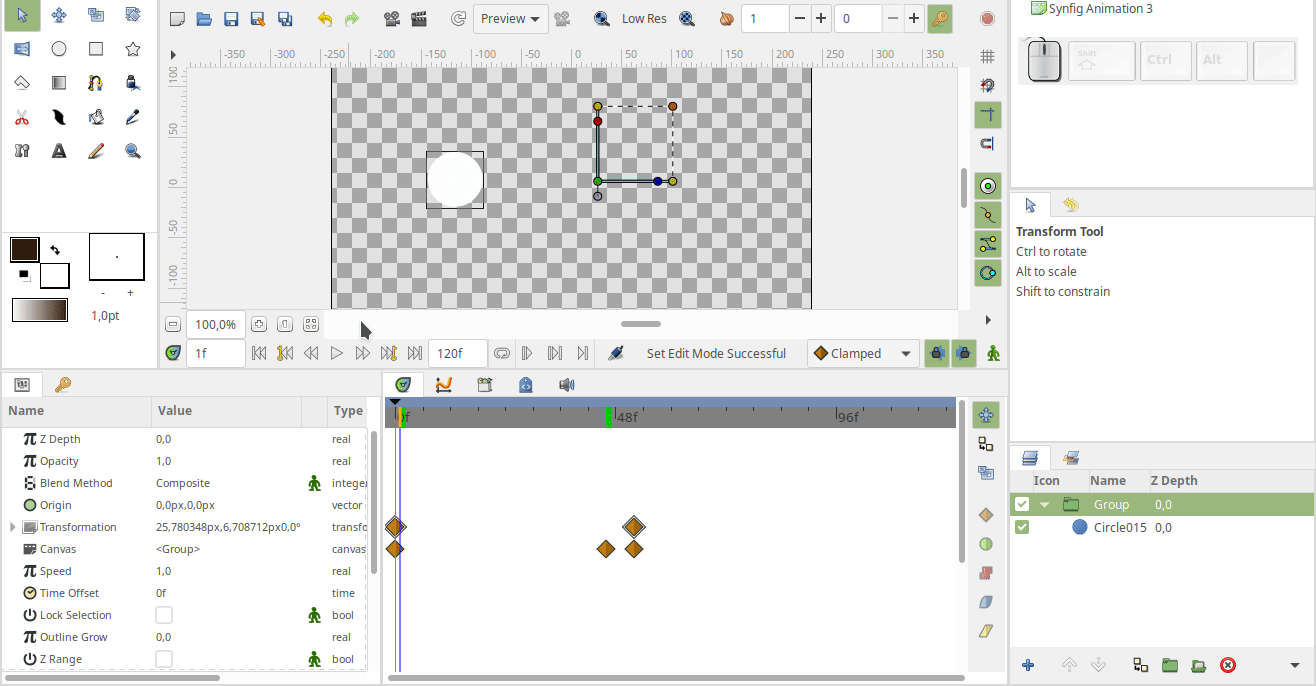Image resolution: width=1316 pixels, height=686 pixels.
Task: Select the Cutout scissors tool
Action: (x=22, y=116)
